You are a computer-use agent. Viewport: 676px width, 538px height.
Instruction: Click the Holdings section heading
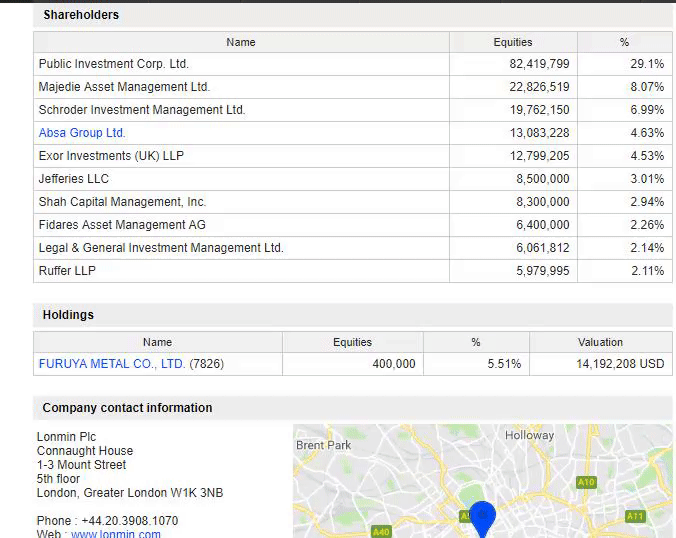[68, 315]
